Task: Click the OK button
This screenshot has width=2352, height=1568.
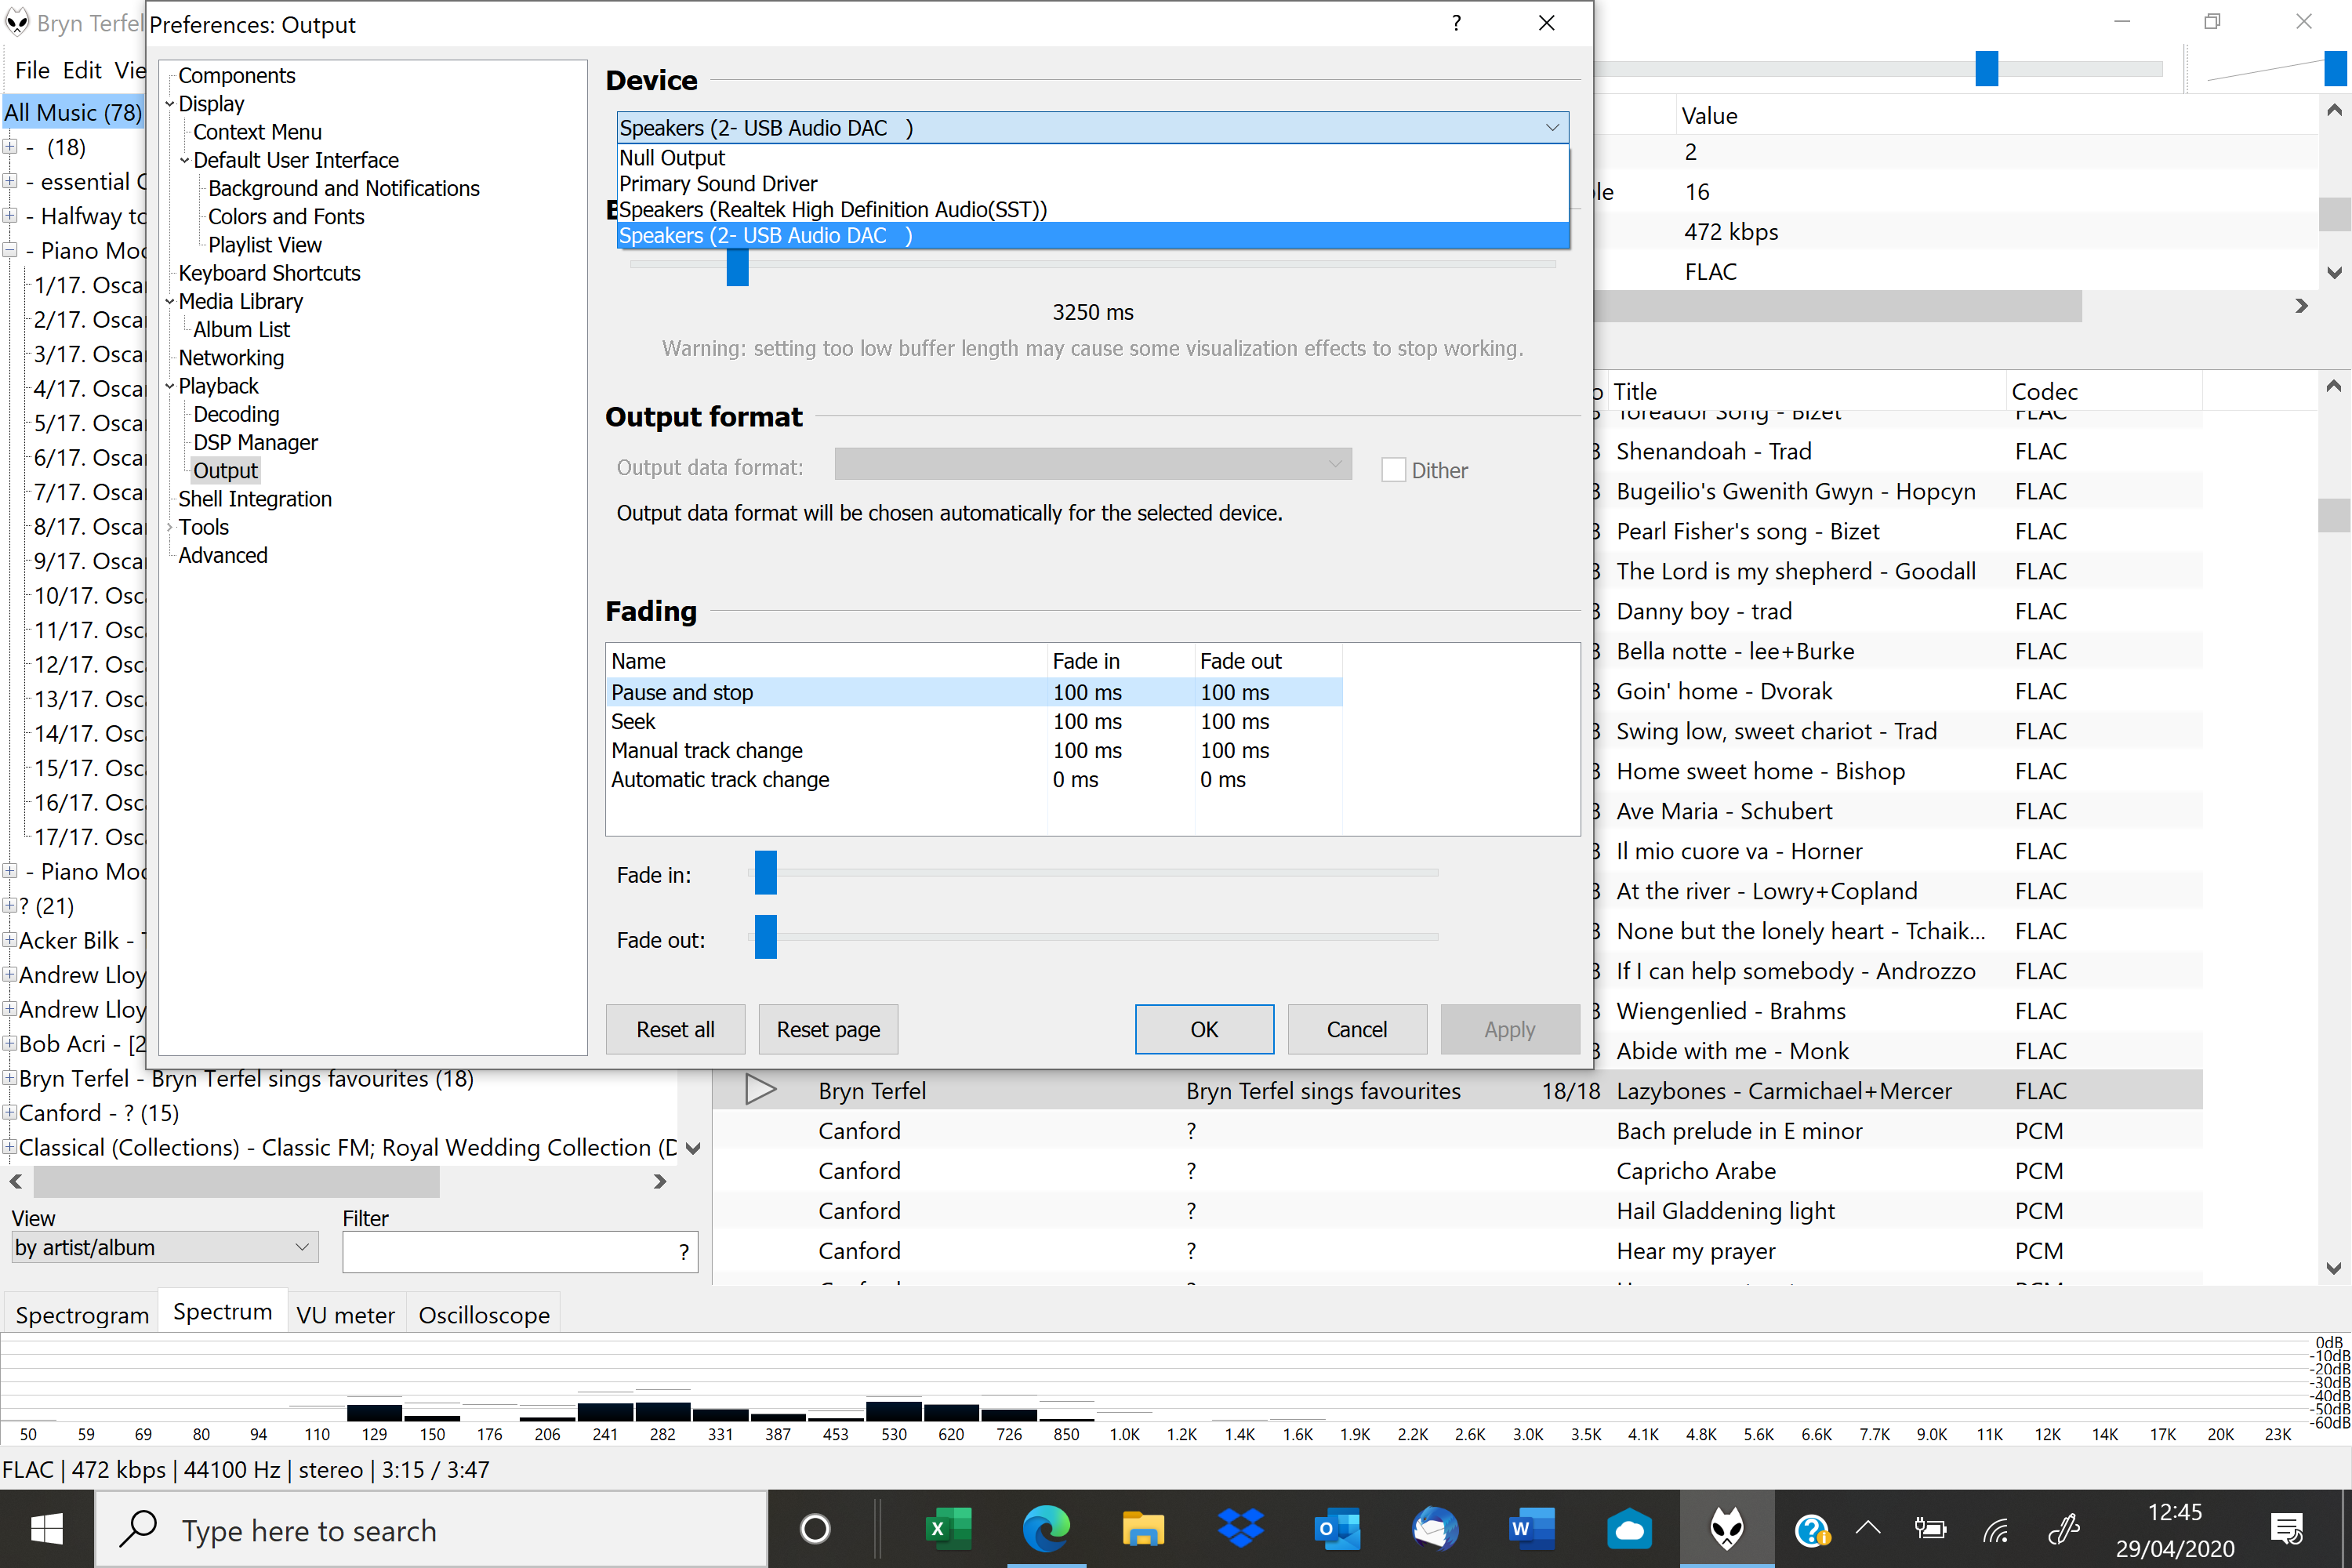Action: pos(1204,1029)
